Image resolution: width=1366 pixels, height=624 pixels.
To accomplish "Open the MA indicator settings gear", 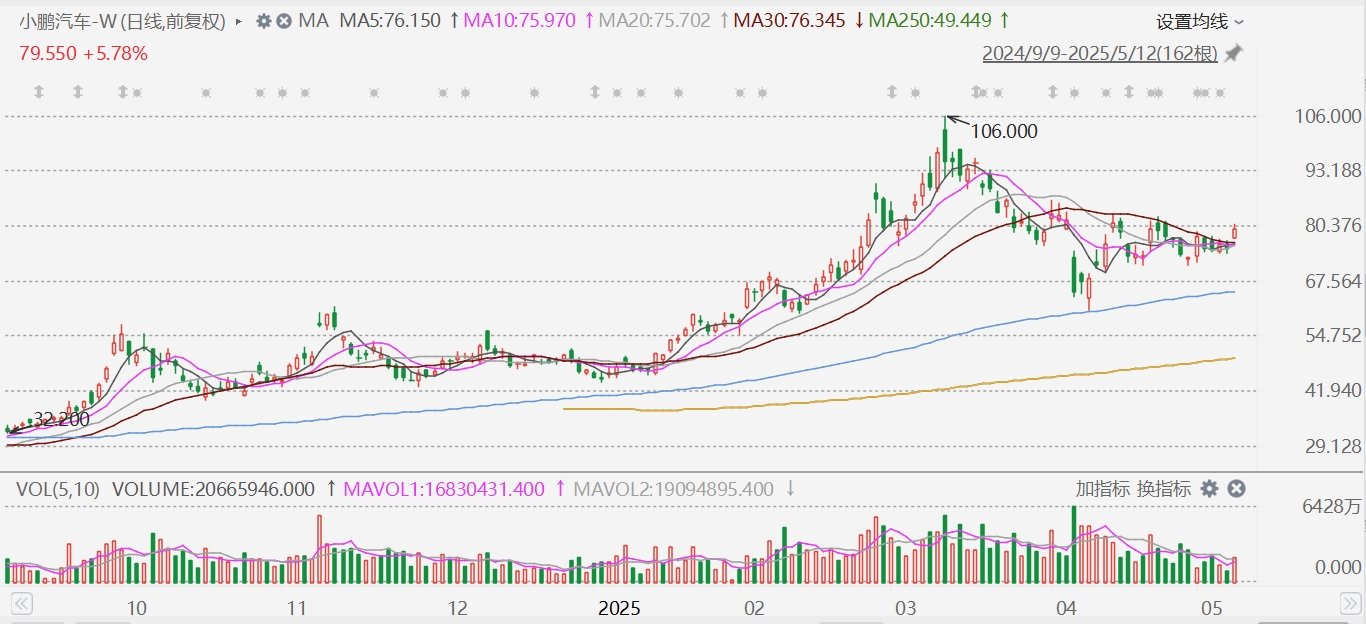I will (264, 20).
